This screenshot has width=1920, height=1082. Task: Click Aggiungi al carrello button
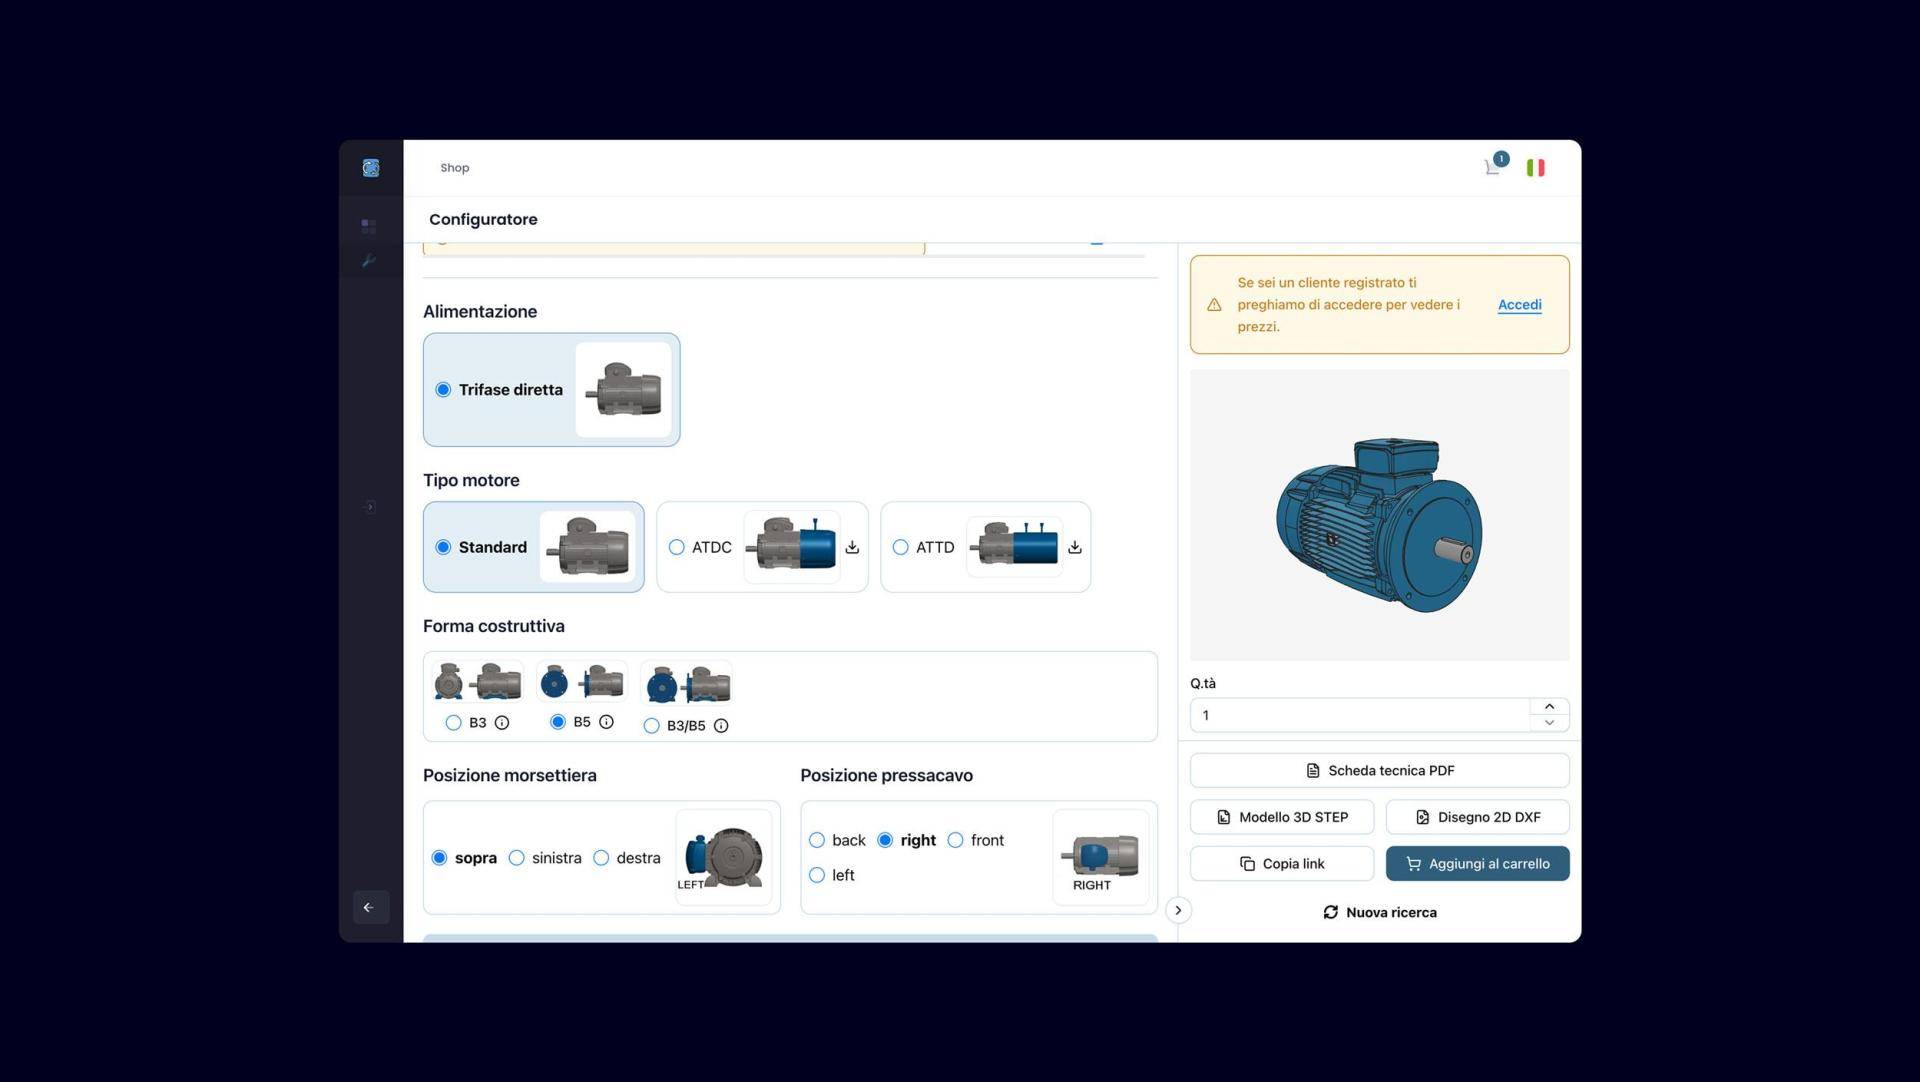(1477, 863)
